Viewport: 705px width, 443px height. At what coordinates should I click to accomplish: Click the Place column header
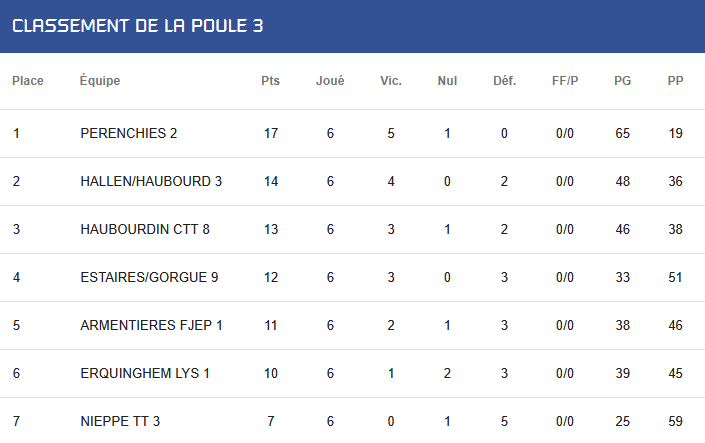click(x=28, y=81)
